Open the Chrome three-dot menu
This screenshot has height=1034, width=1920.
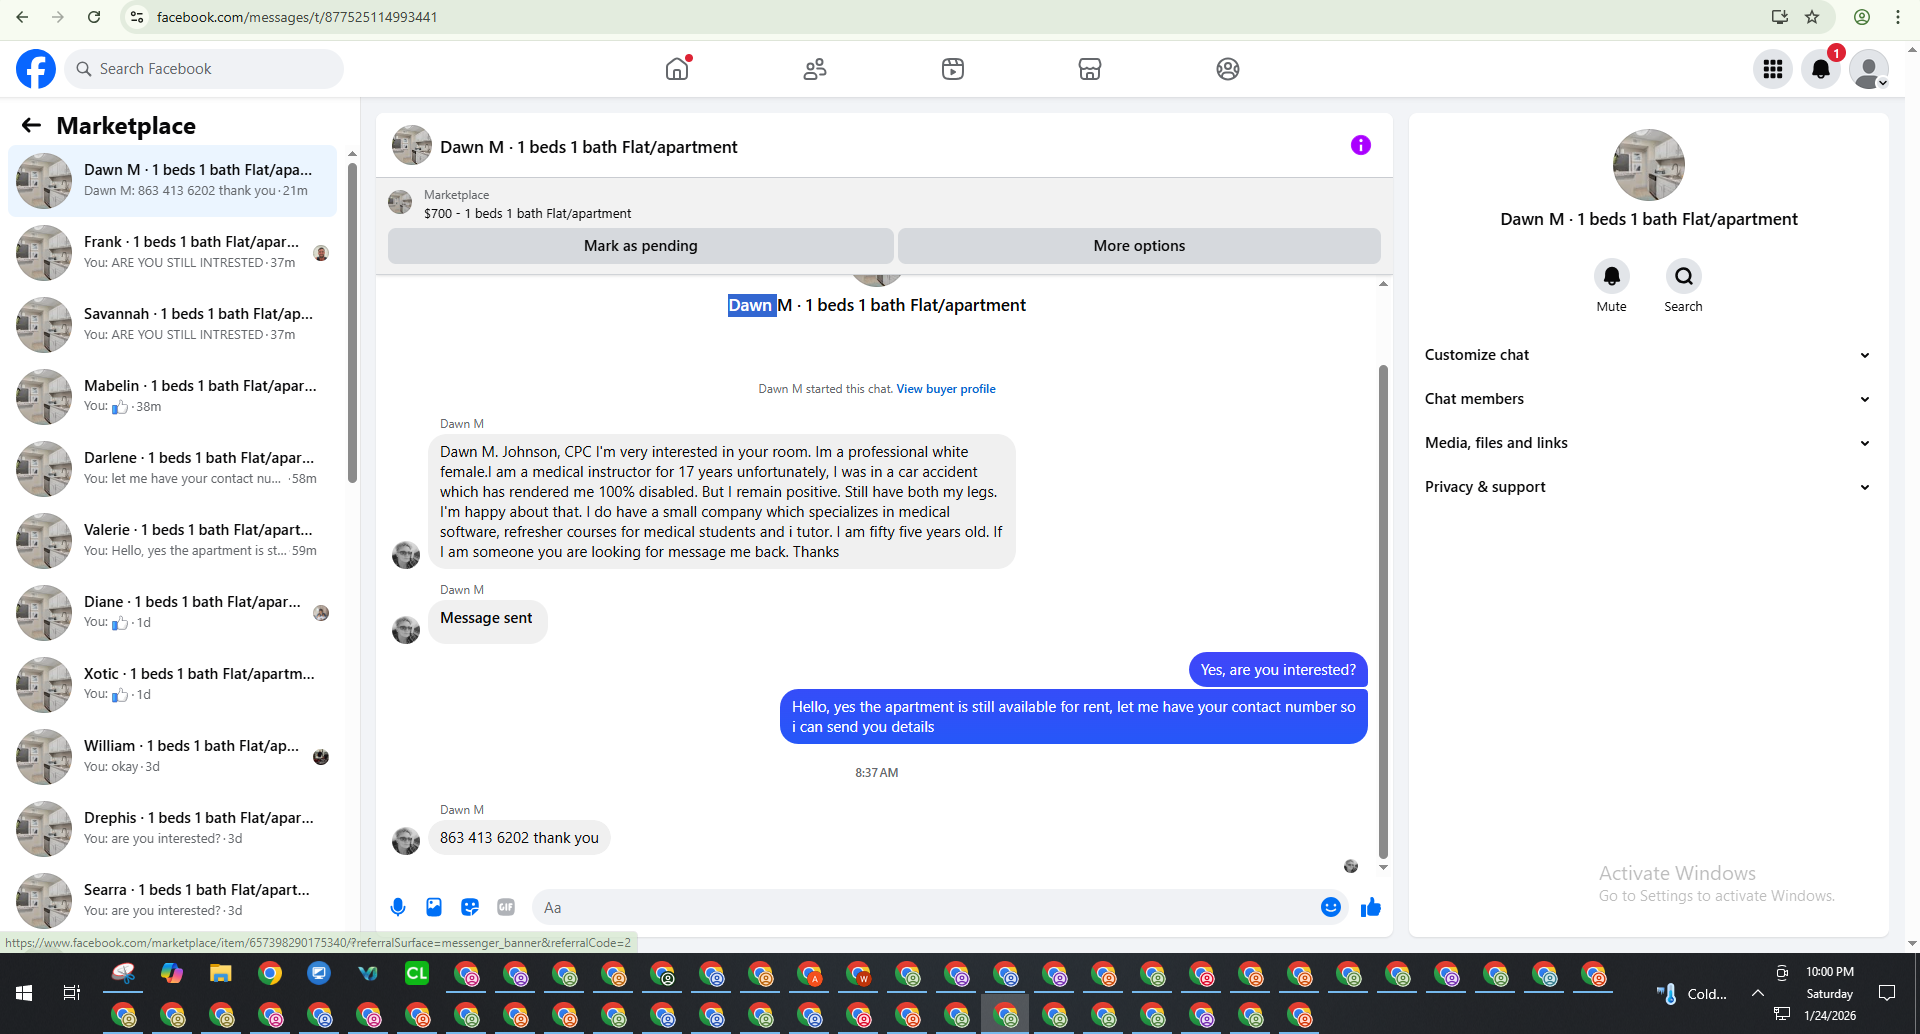[x=1898, y=17]
